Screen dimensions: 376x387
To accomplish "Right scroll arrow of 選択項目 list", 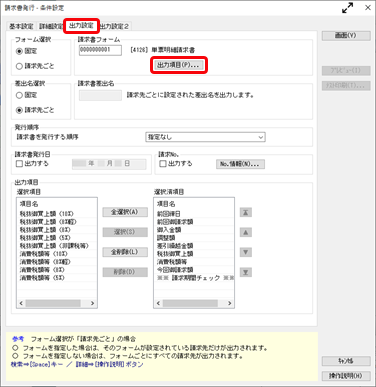I will 92,303.
